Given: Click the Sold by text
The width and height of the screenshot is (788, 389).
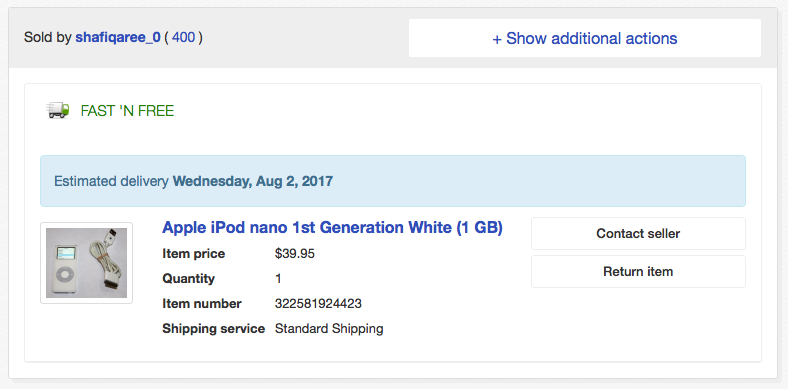Looking at the screenshot, I should (x=48, y=38).
